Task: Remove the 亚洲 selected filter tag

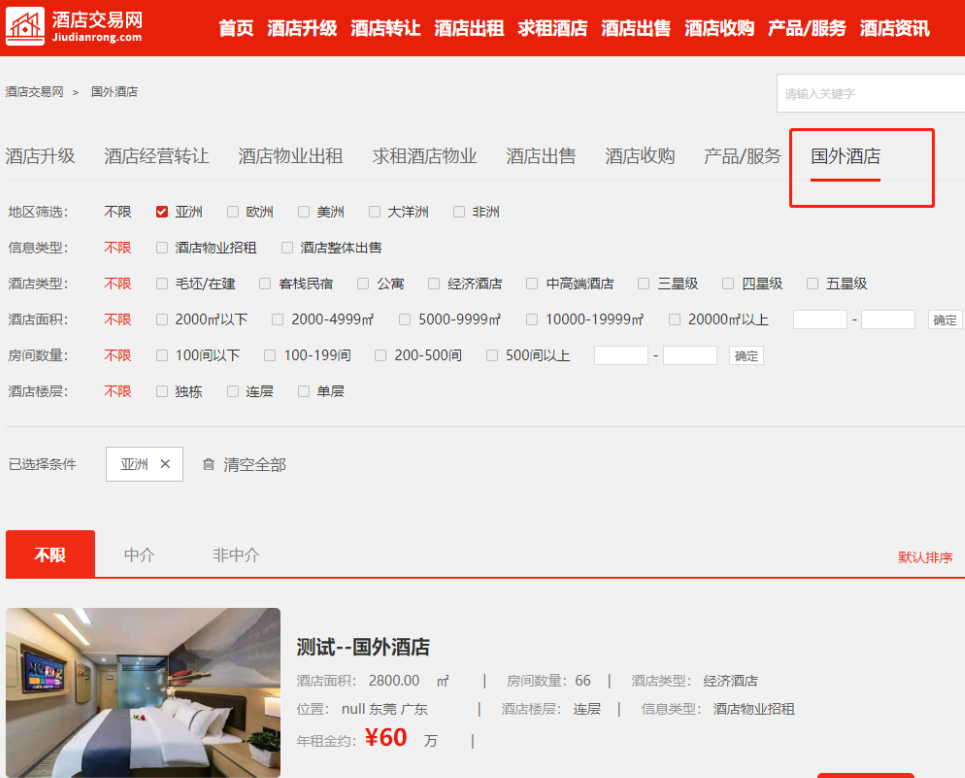Action: click(x=165, y=464)
